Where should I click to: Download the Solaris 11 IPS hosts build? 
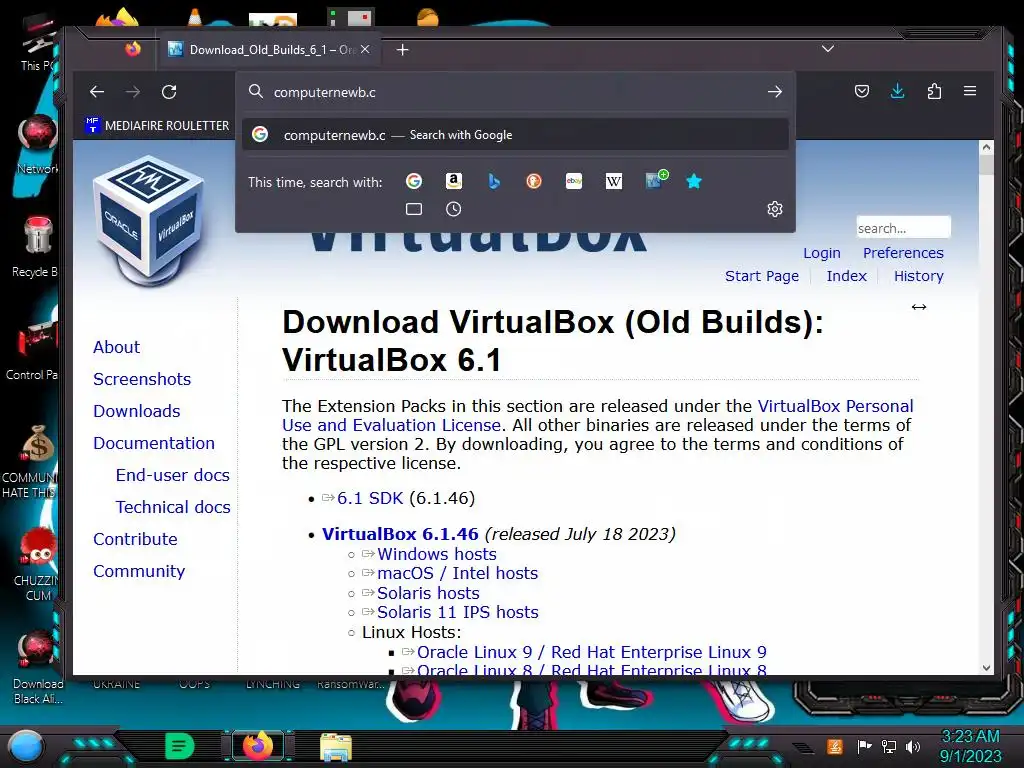point(457,613)
